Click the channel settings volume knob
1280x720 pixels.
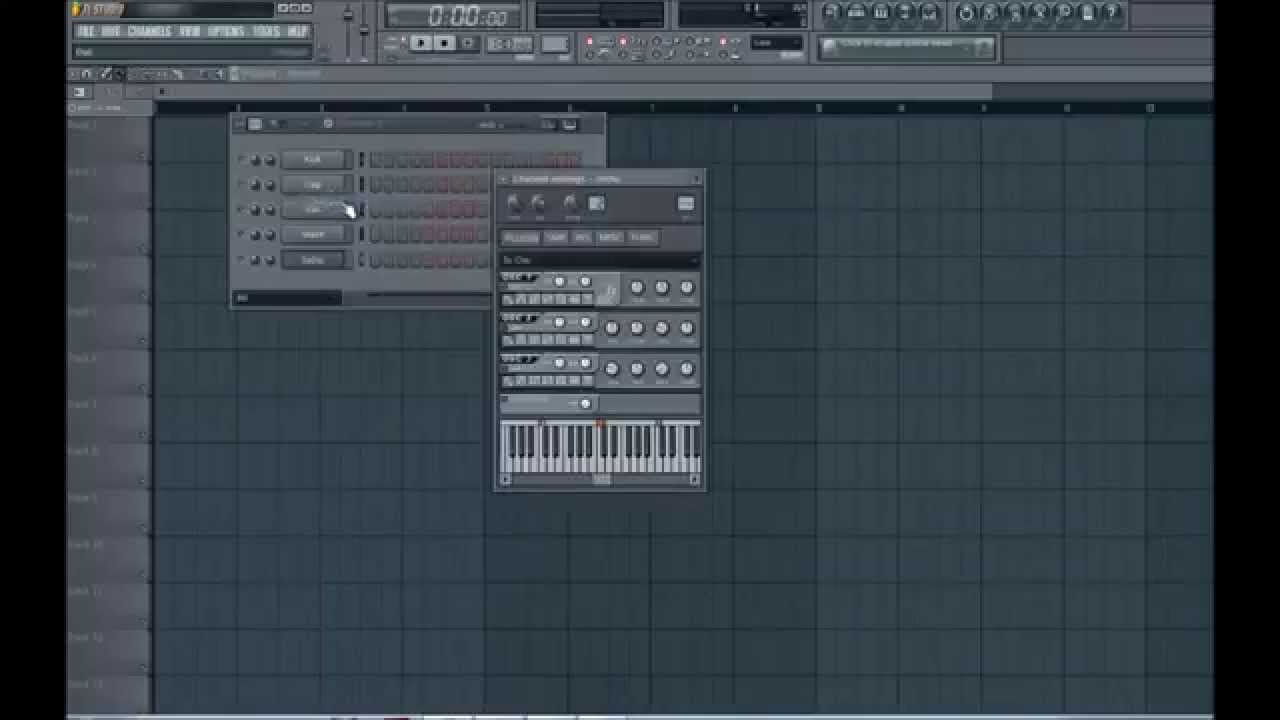click(x=538, y=203)
